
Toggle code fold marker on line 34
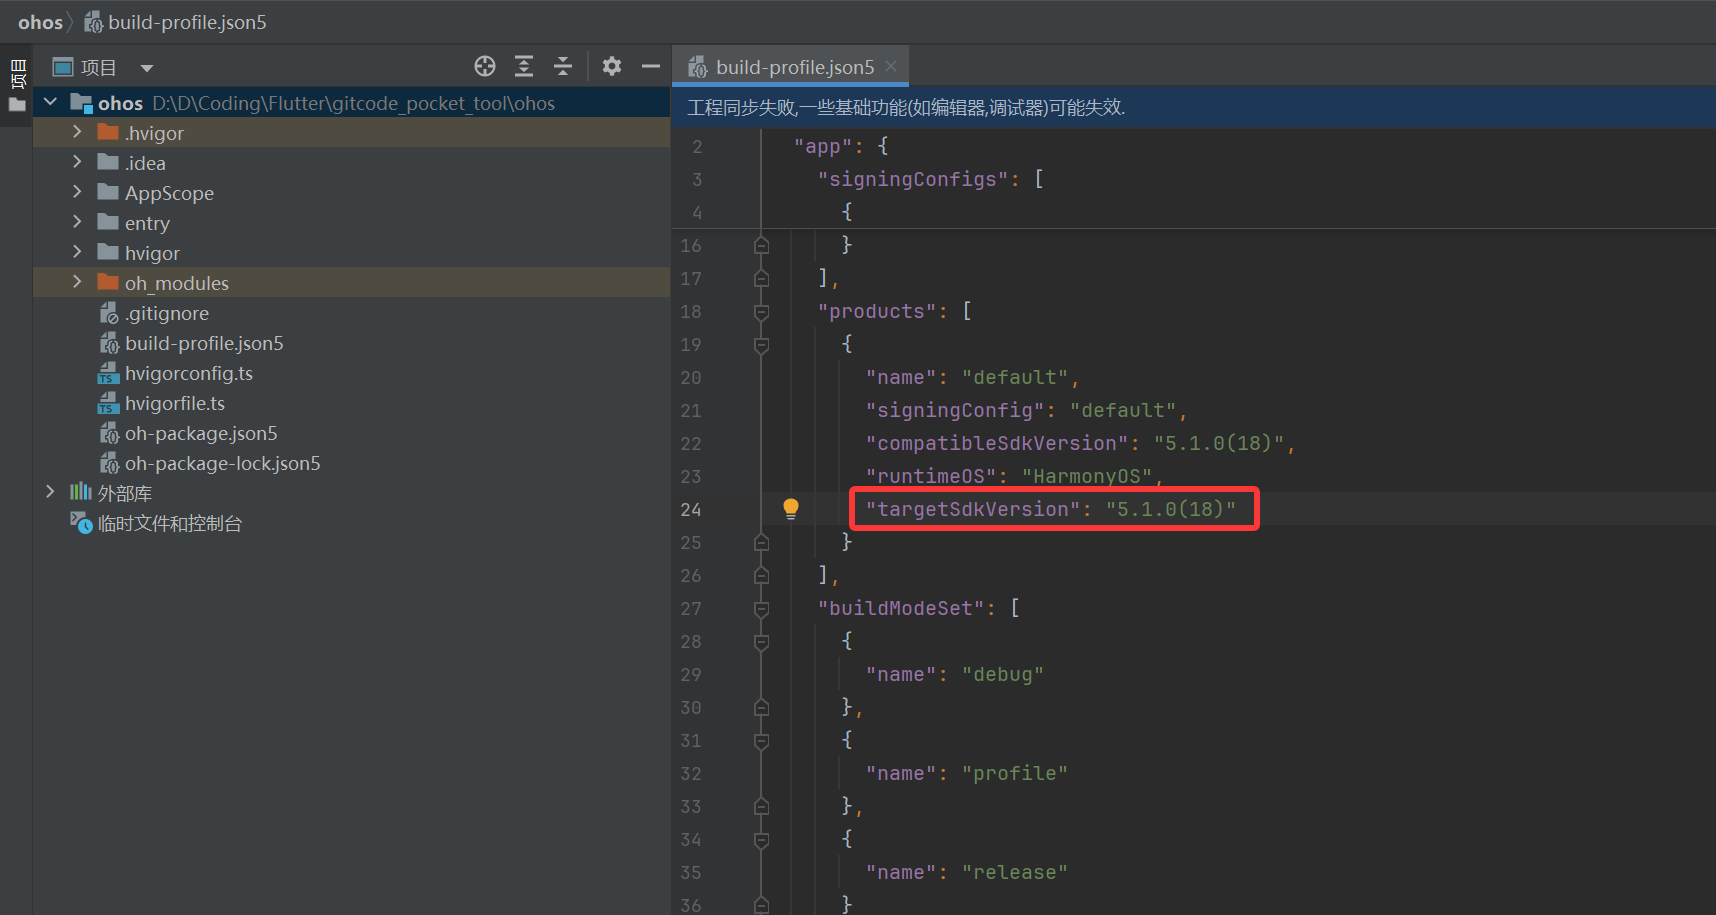(761, 839)
